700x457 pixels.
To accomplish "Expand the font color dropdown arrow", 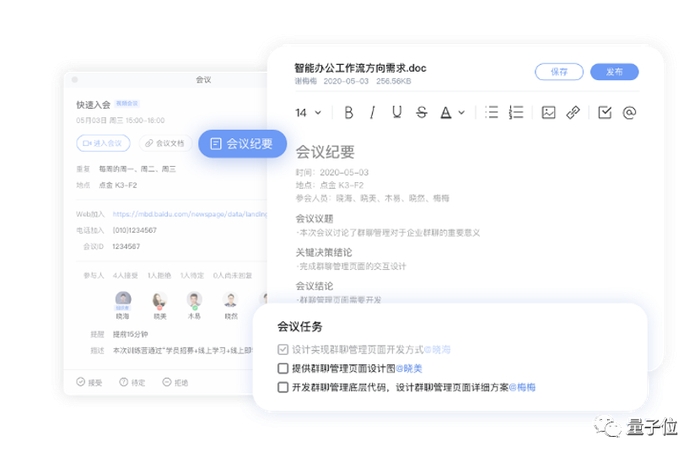I will [x=462, y=112].
